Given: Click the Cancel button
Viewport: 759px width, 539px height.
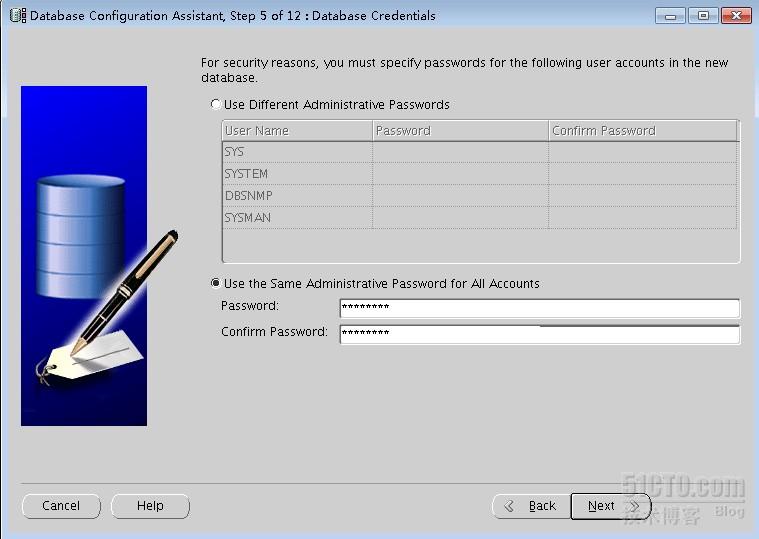Looking at the screenshot, I should [x=61, y=506].
